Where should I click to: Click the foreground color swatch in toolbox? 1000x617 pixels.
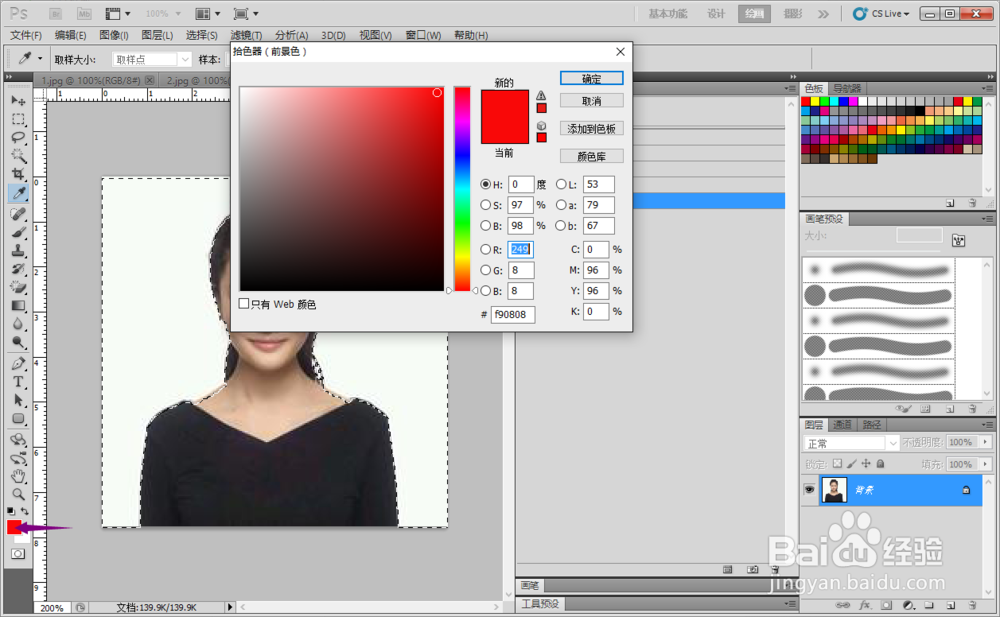click(x=13, y=526)
